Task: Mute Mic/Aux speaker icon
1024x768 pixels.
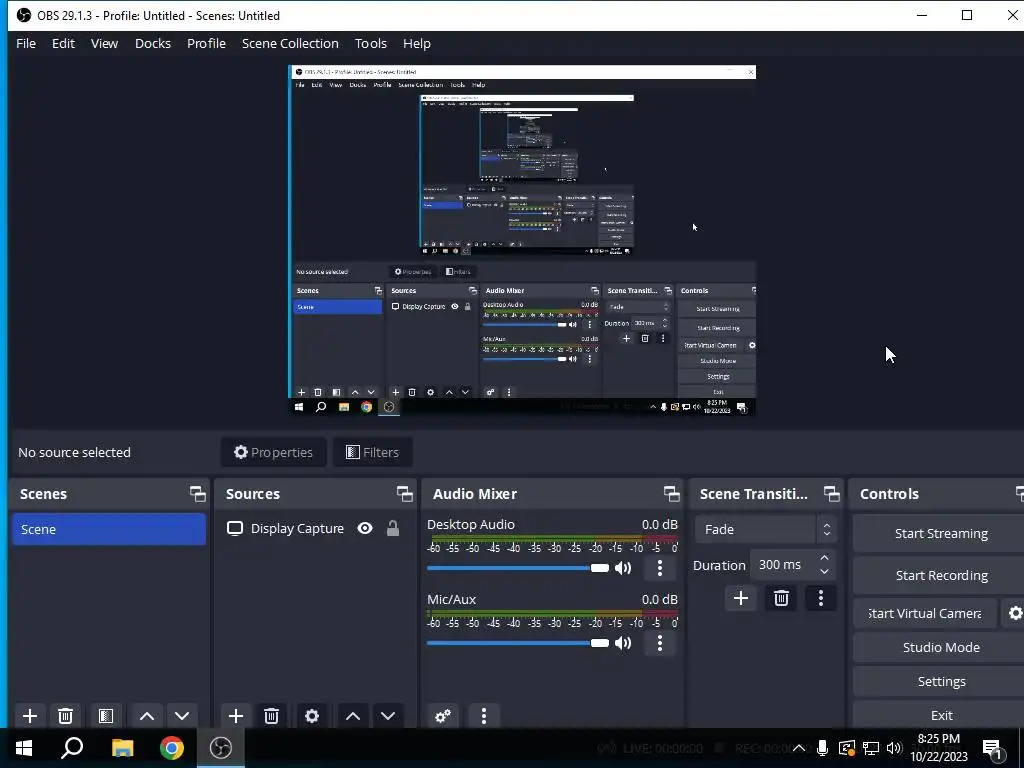Action: point(623,643)
